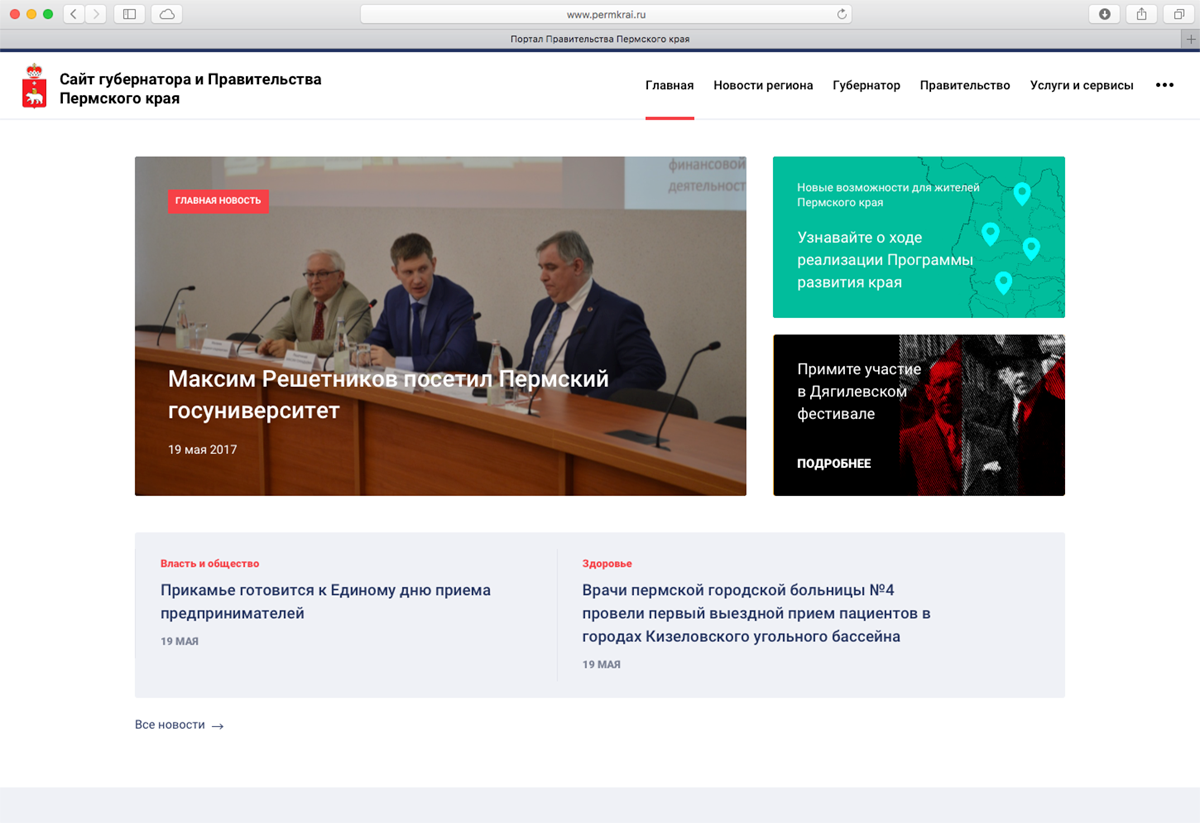Click ПОДРОБНЕЕ on Diaghilev festival banner
This screenshot has width=1200, height=823.
(833, 464)
